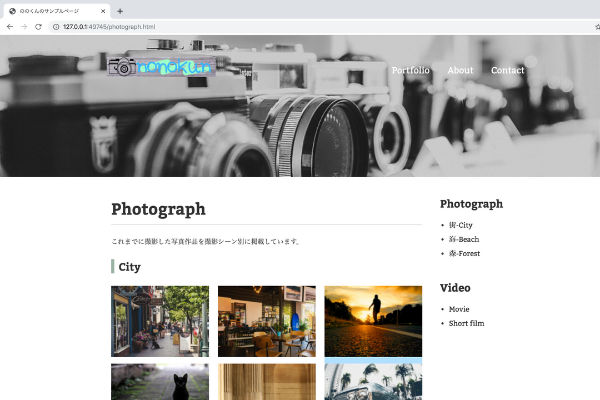
Task: Click the browser forward arrow
Action: click(24, 27)
